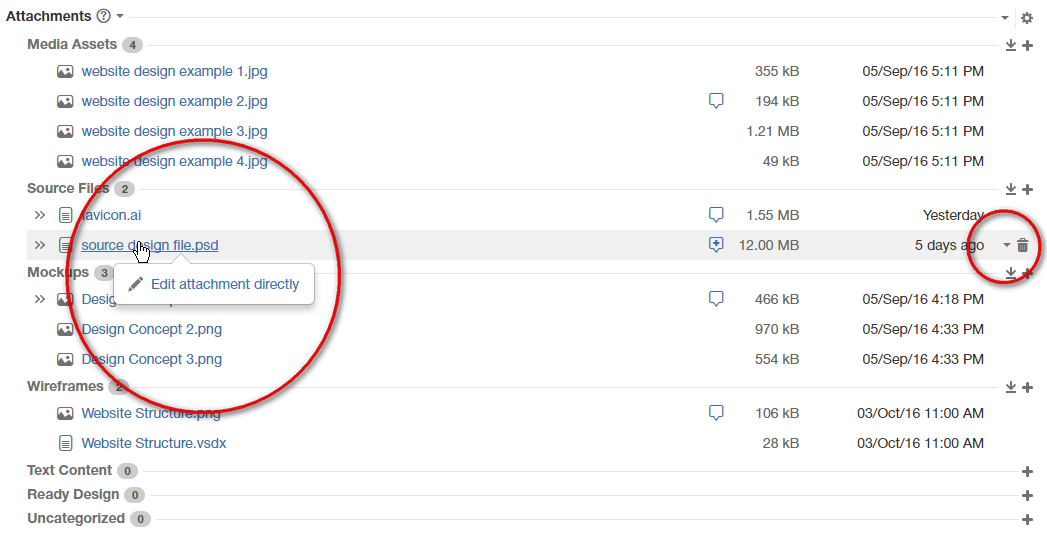Add attachment to Text Content category
The image size is (1047, 536).
(1027, 471)
